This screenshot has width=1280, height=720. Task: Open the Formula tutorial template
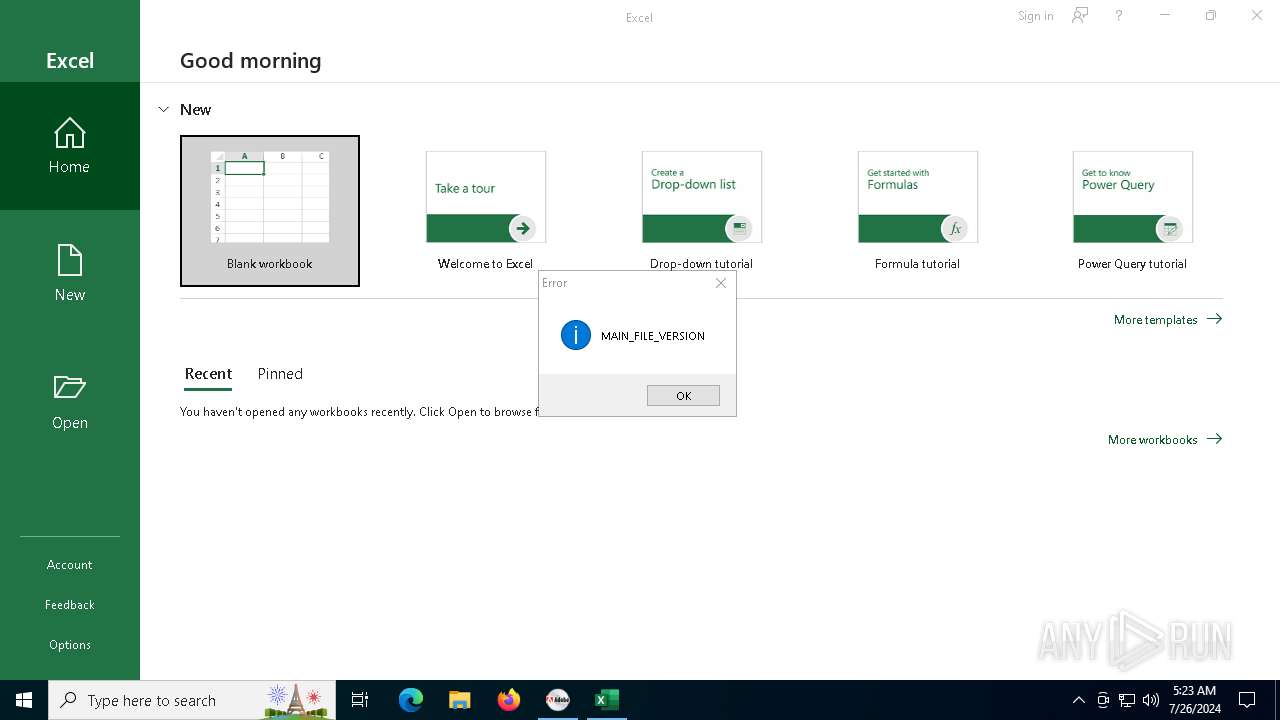918,211
